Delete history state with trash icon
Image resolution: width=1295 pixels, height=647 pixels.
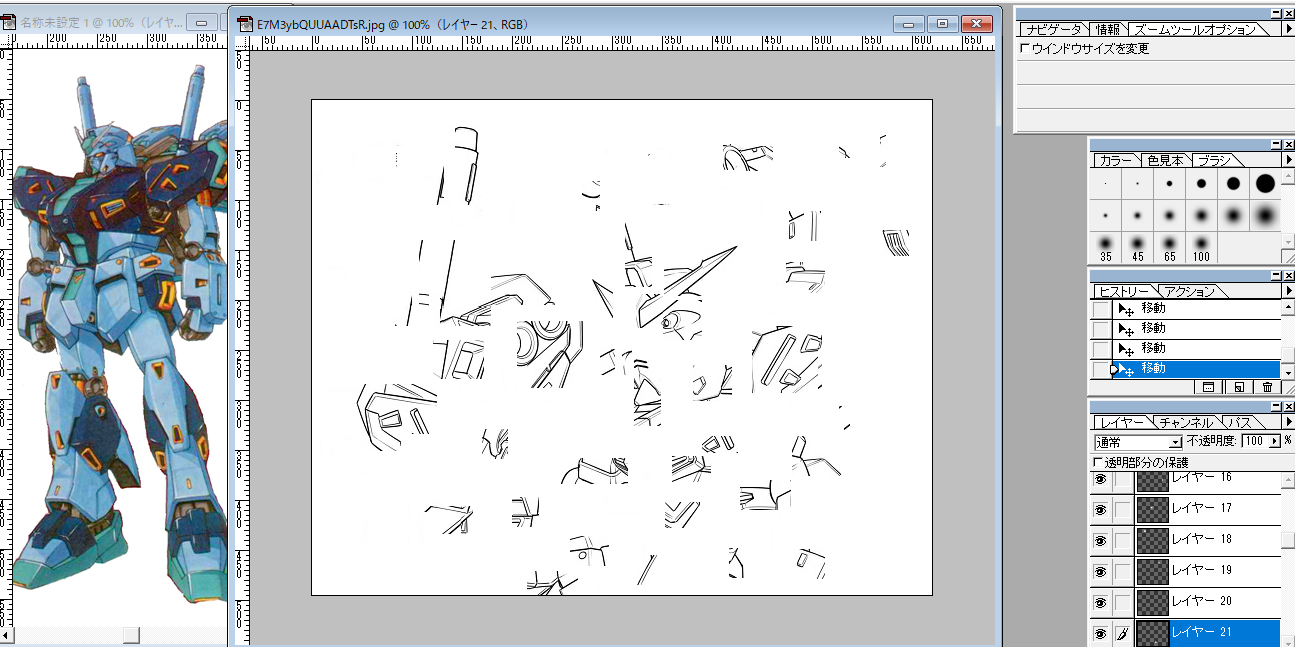(x=1267, y=387)
